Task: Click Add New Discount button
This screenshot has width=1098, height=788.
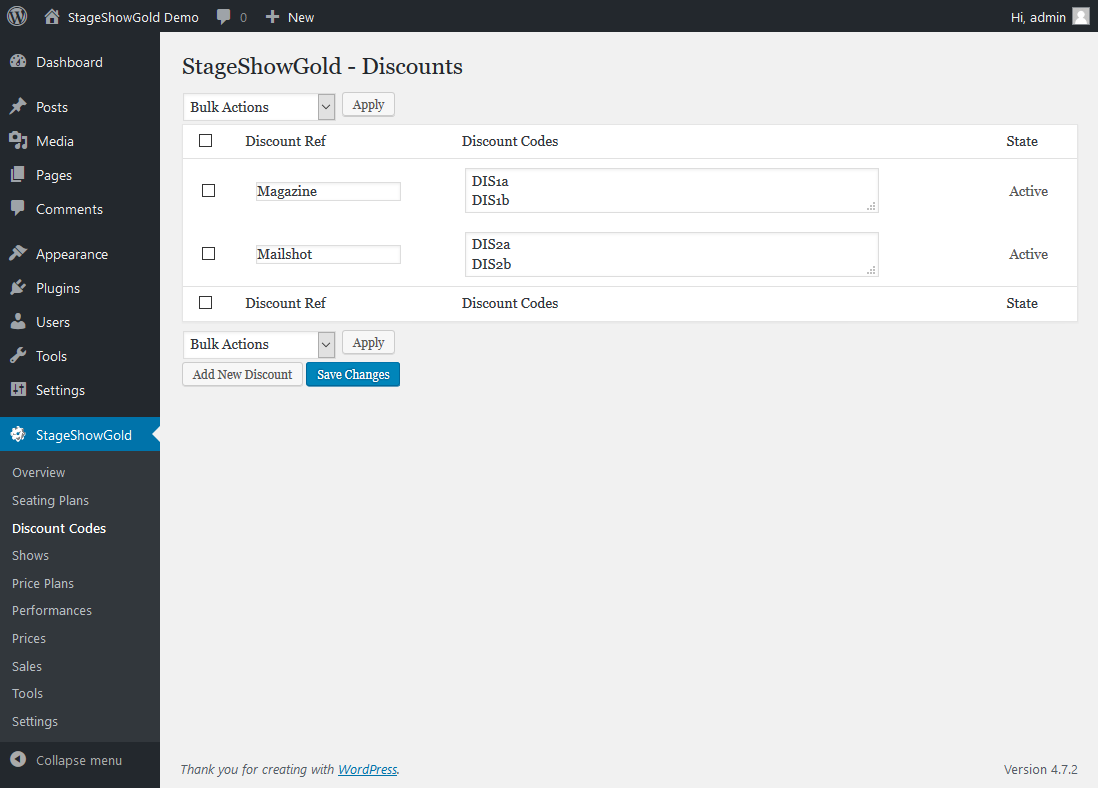Action: pyautogui.click(x=242, y=375)
